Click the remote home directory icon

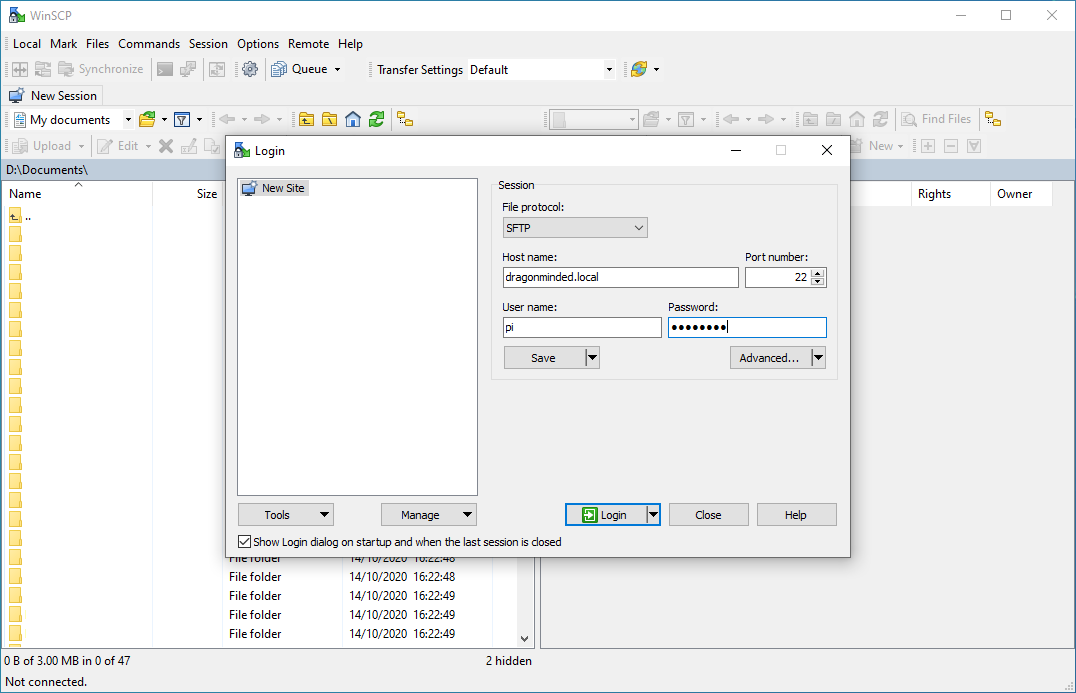856,119
